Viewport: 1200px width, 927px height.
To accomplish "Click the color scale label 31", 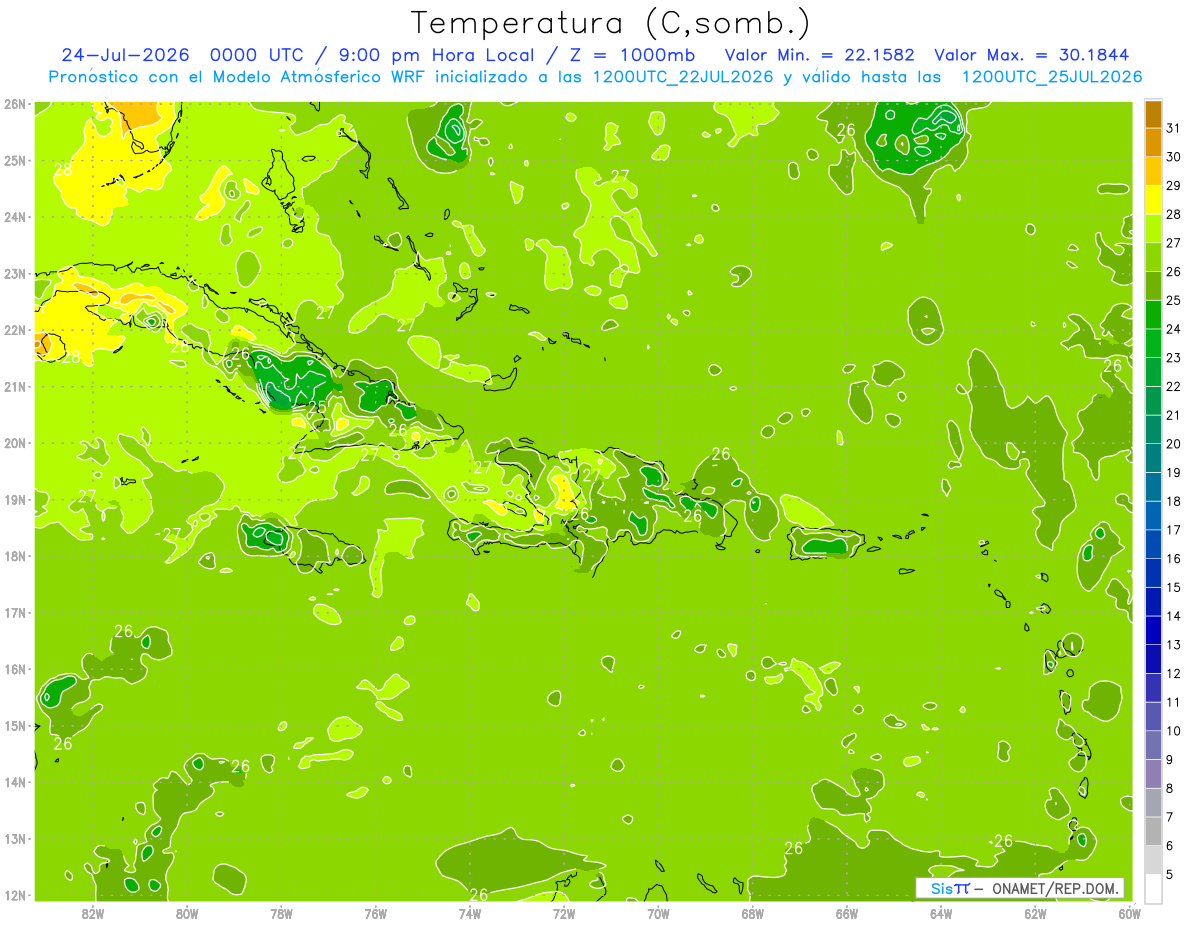I will point(1174,128).
